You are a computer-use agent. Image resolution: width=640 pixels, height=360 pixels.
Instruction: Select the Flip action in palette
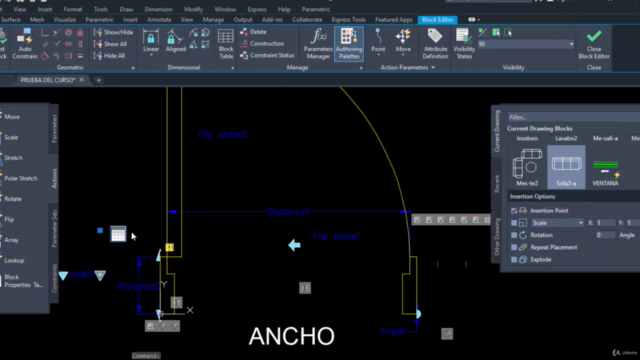[x=9, y=219]
